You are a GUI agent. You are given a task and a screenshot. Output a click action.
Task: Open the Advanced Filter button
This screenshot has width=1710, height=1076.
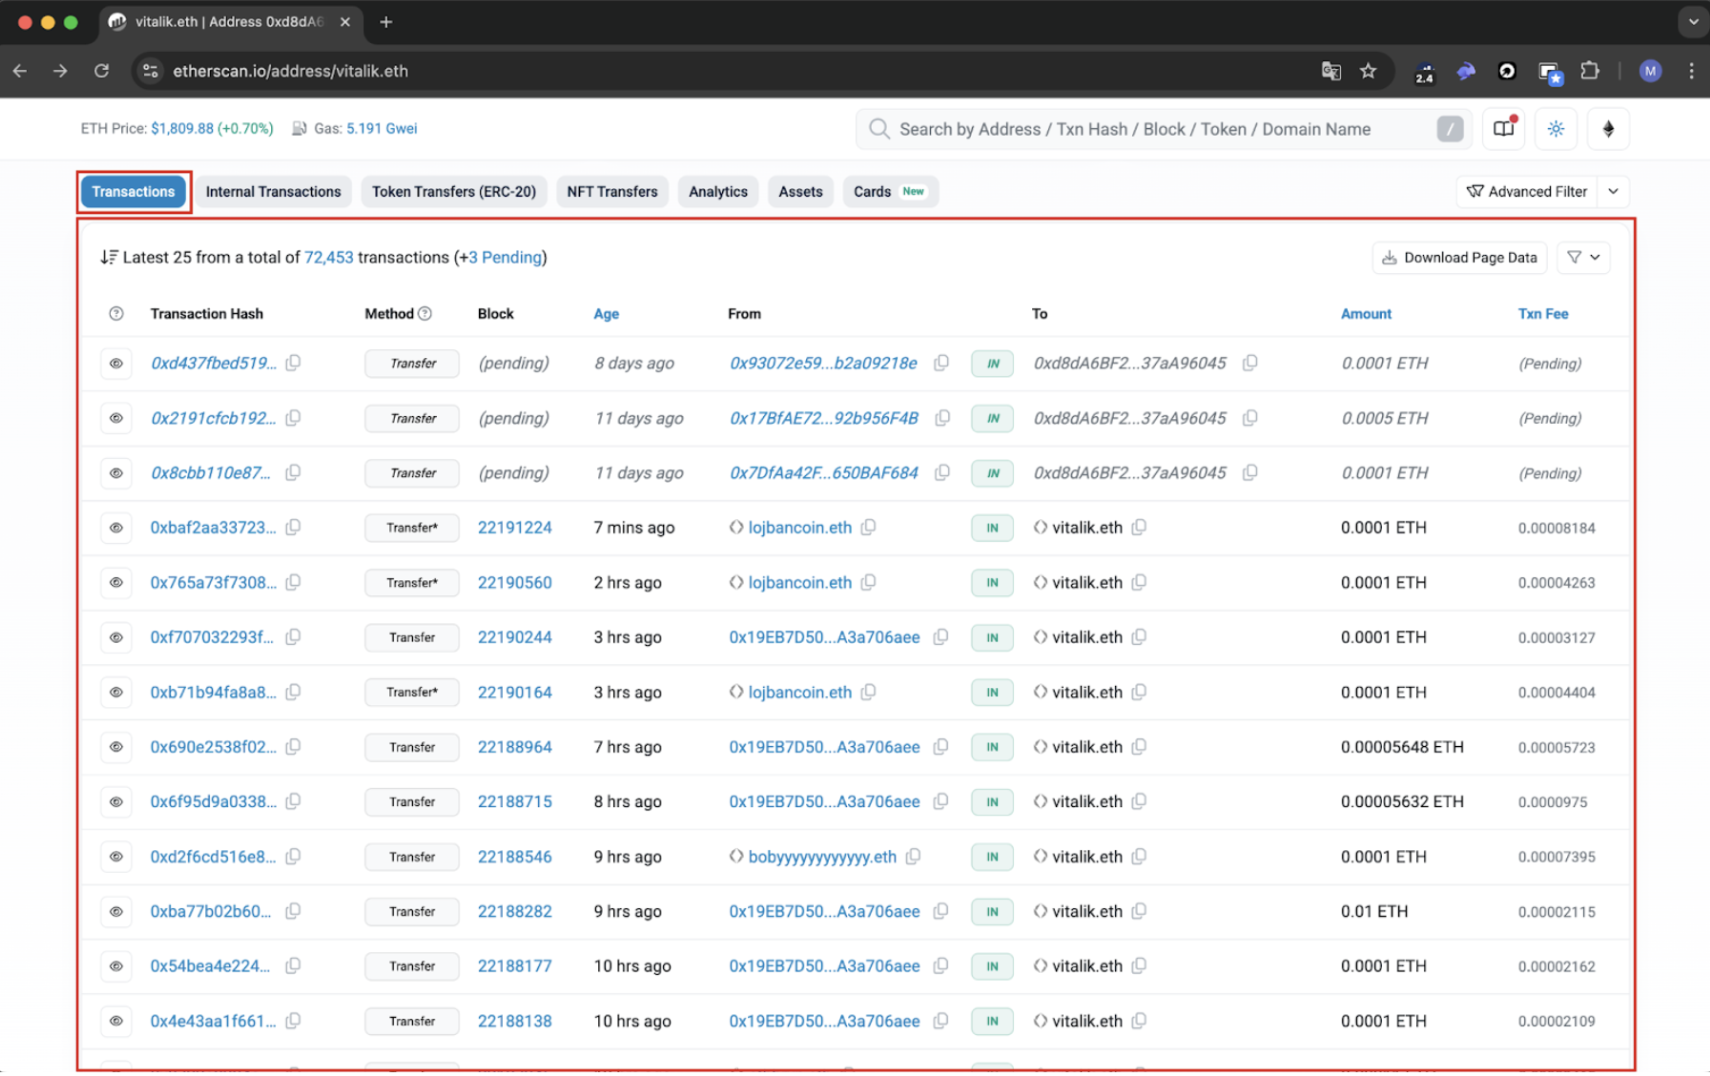tap(1527, 191)
